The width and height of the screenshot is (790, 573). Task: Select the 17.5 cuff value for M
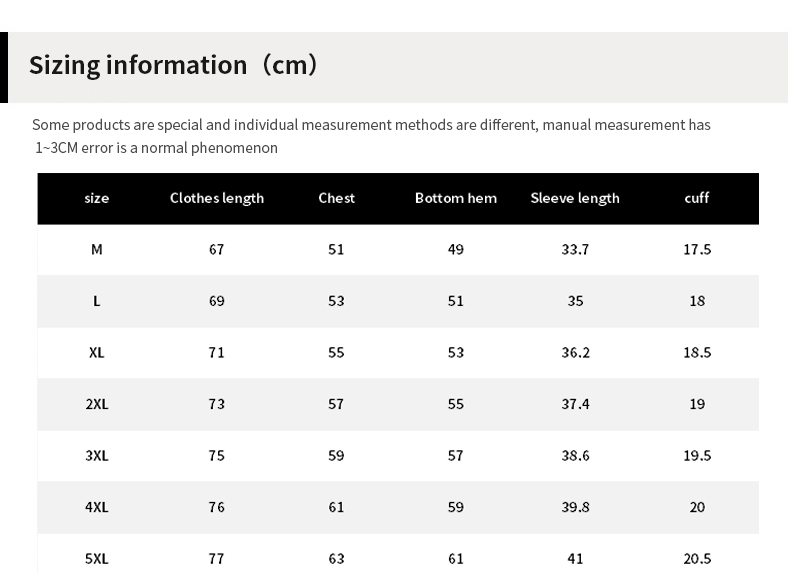(x=697, y=249)
